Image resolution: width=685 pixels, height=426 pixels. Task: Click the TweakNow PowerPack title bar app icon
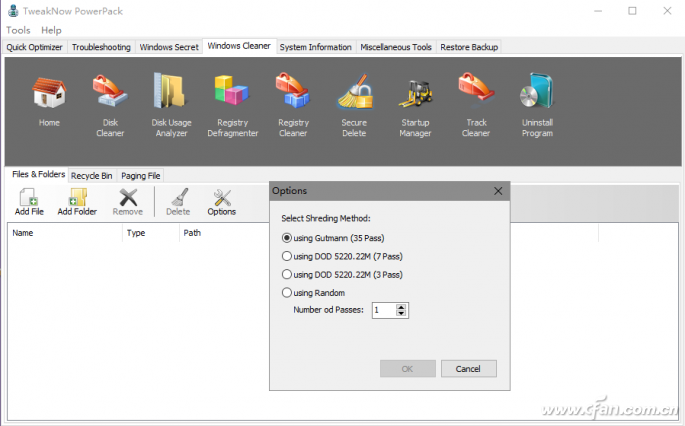[13, 11]
